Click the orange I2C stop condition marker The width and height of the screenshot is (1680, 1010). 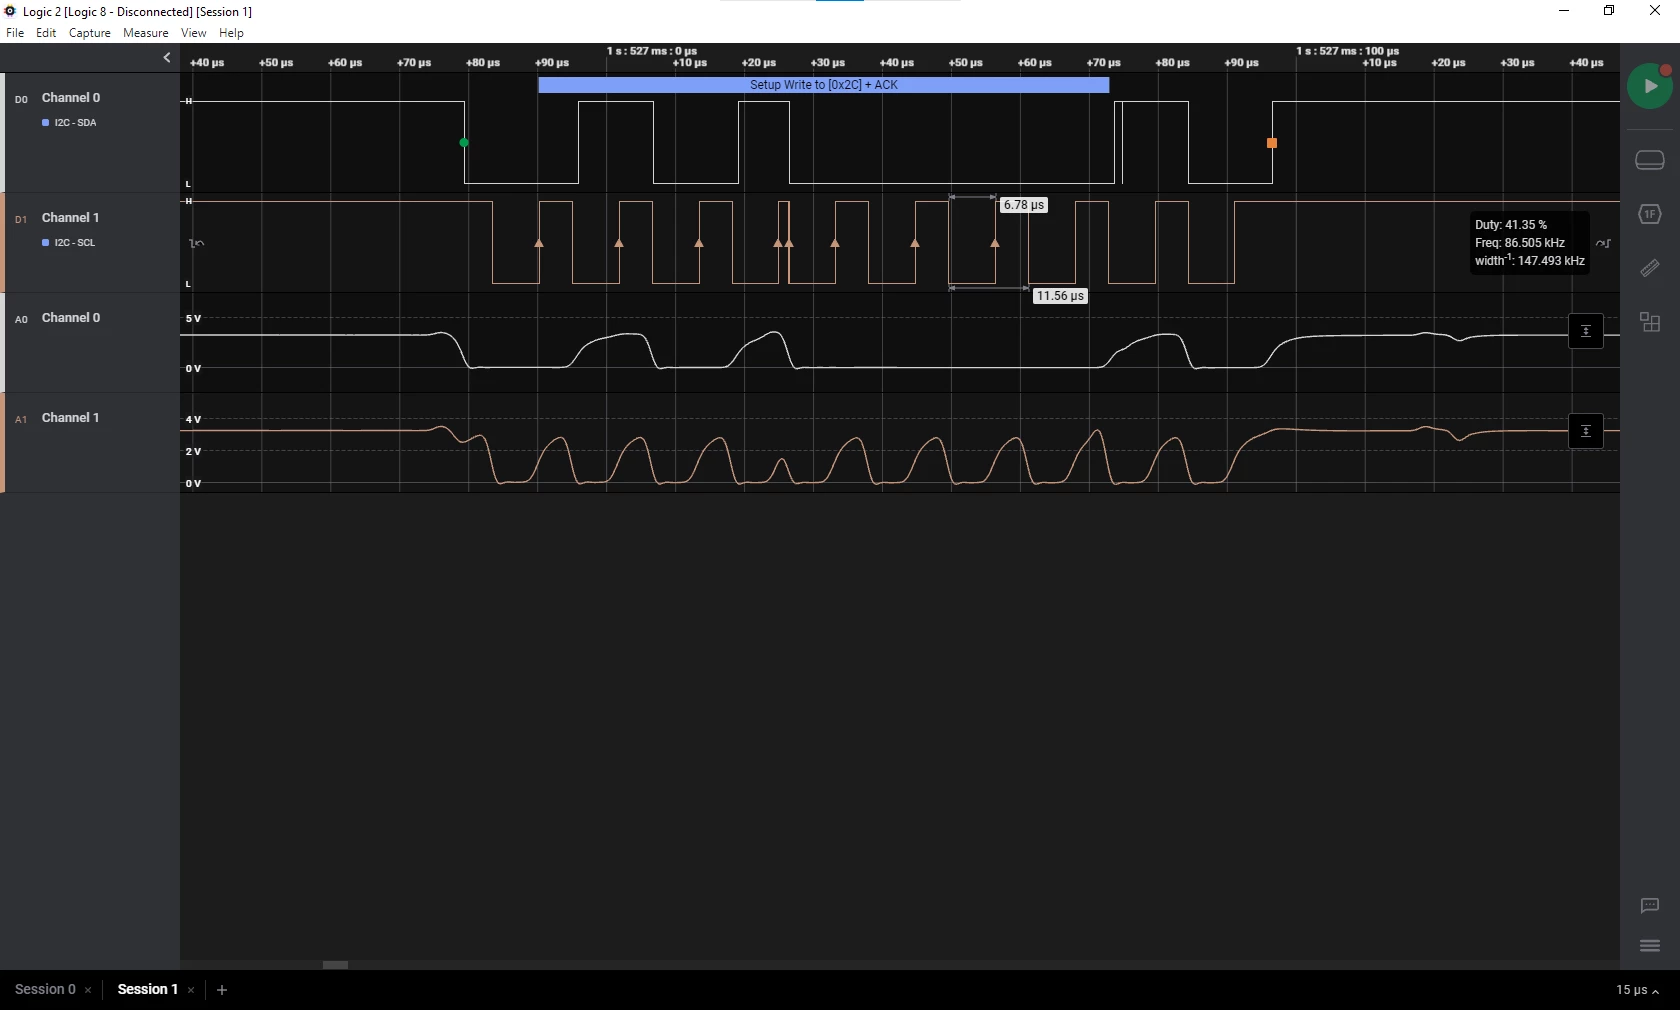click(1272, 143)
